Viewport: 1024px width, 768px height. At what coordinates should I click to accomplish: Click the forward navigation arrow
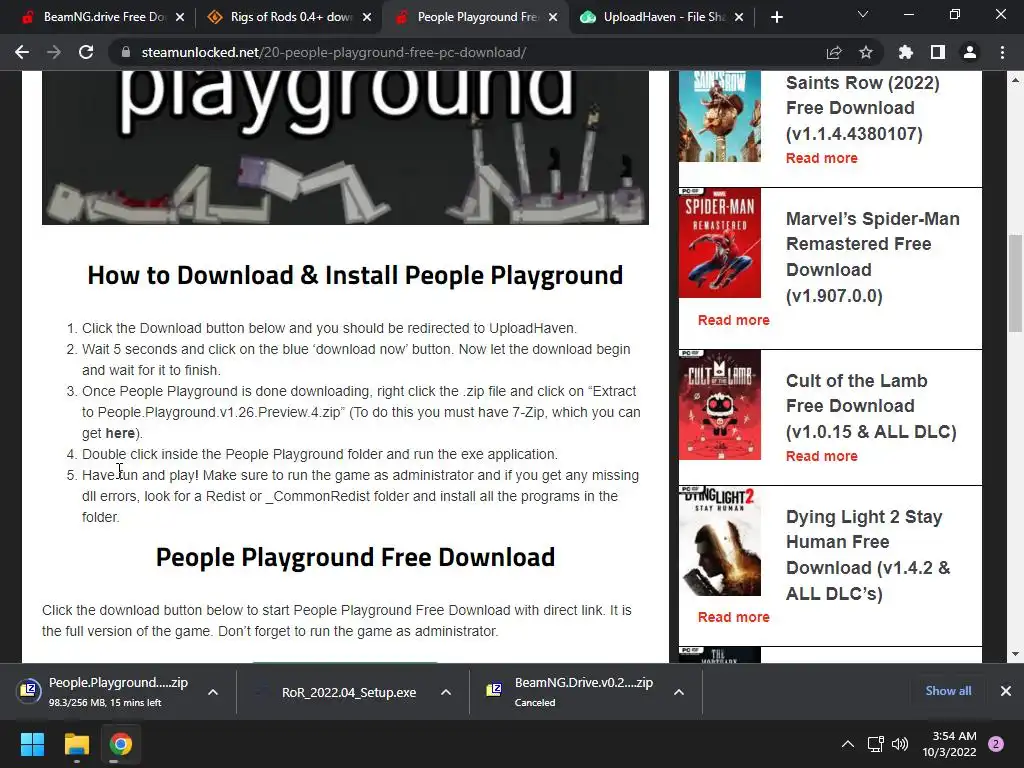(x=54, y=52)
